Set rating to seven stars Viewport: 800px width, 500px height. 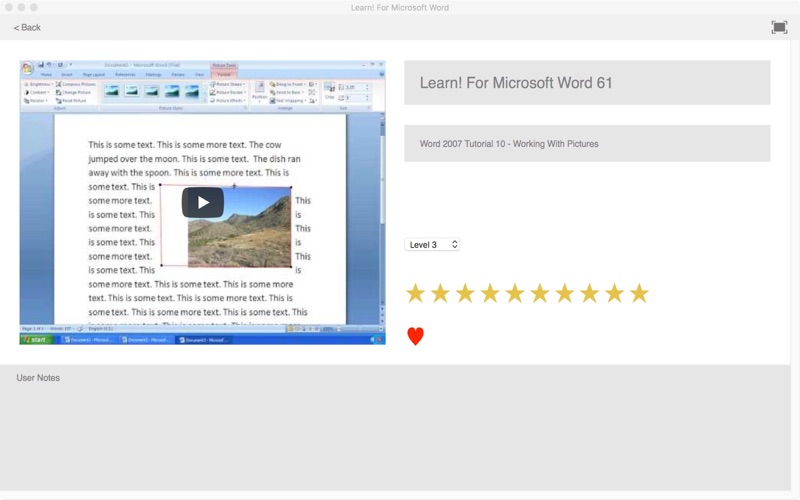pos(564,293)
